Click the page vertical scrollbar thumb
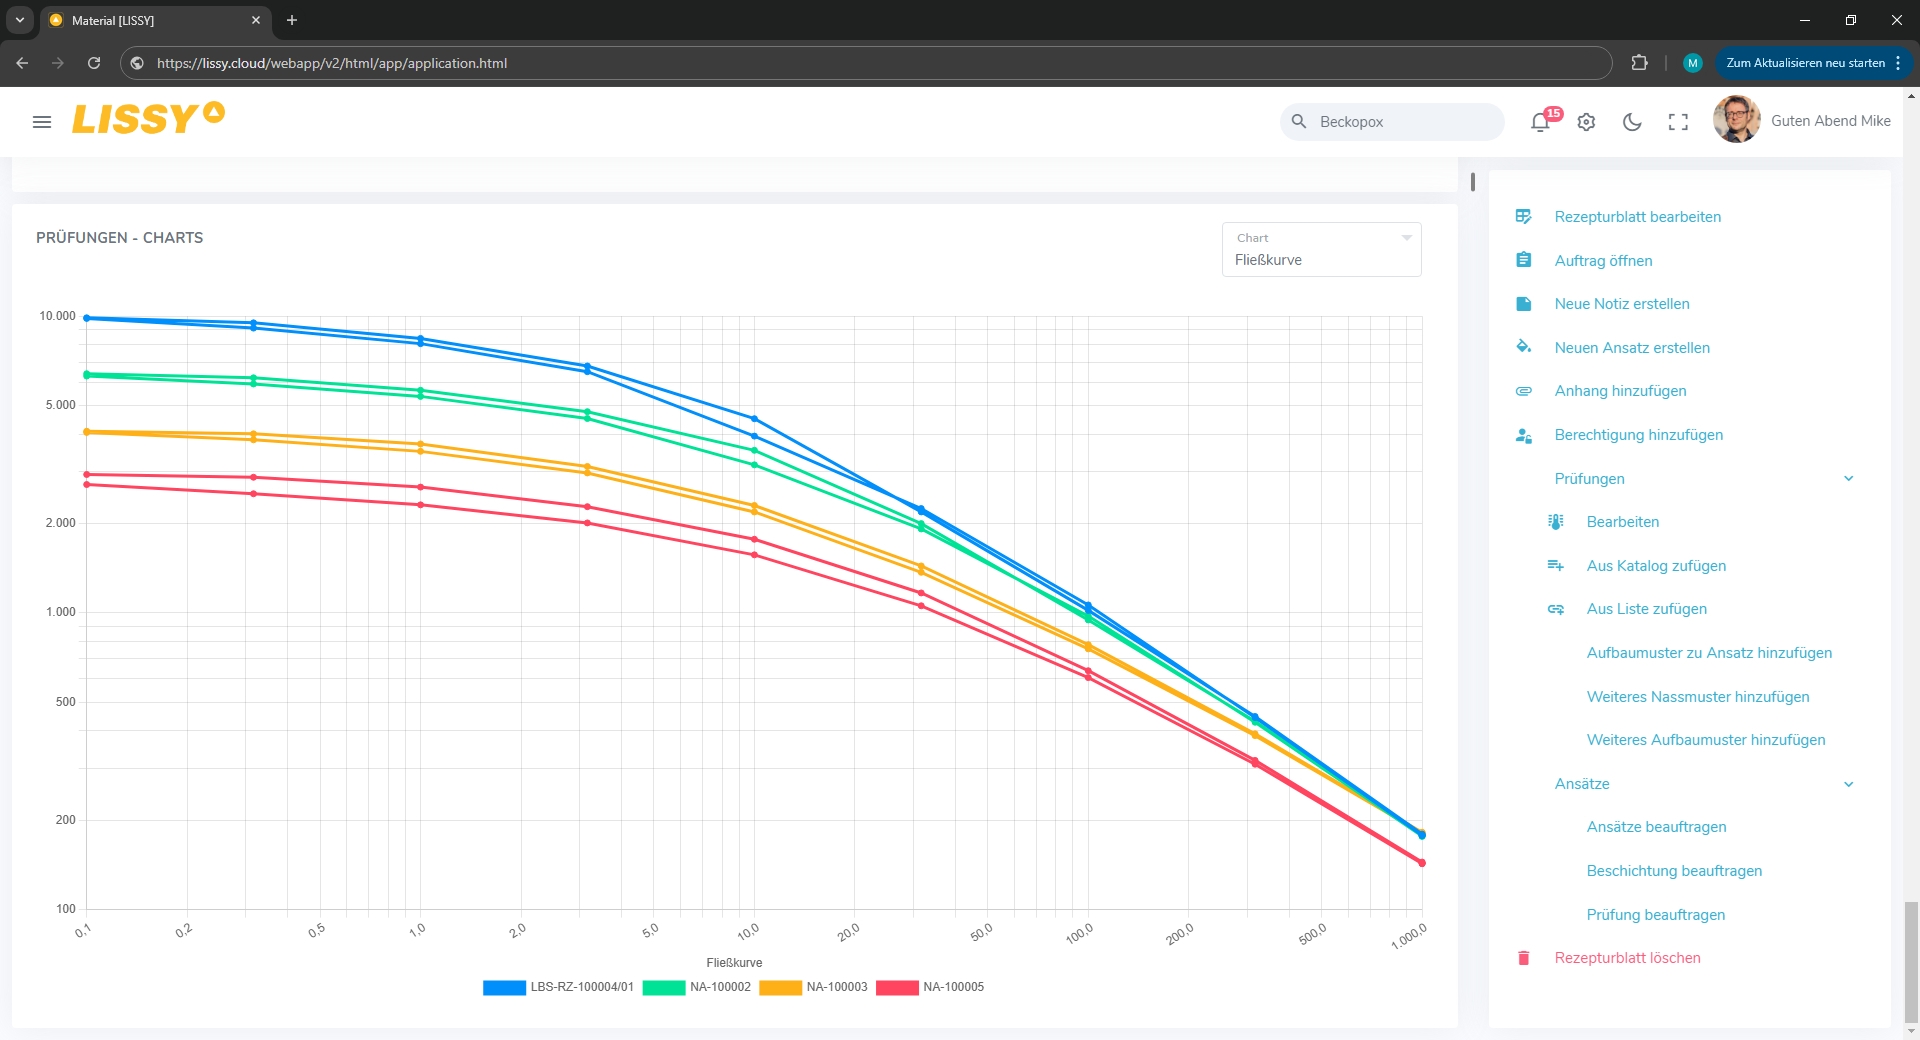This screenshot has height=1040, width=1920. [1911, 962]
